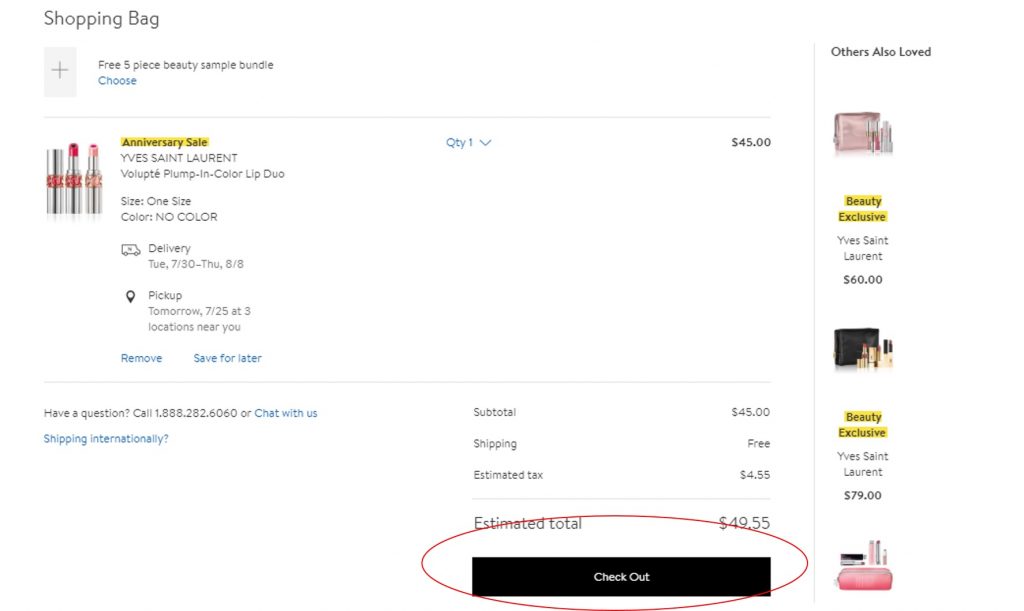Click the Anniversary Sale highlighted label
This screenshot has width=1024, height=611.
coord(164,142)
